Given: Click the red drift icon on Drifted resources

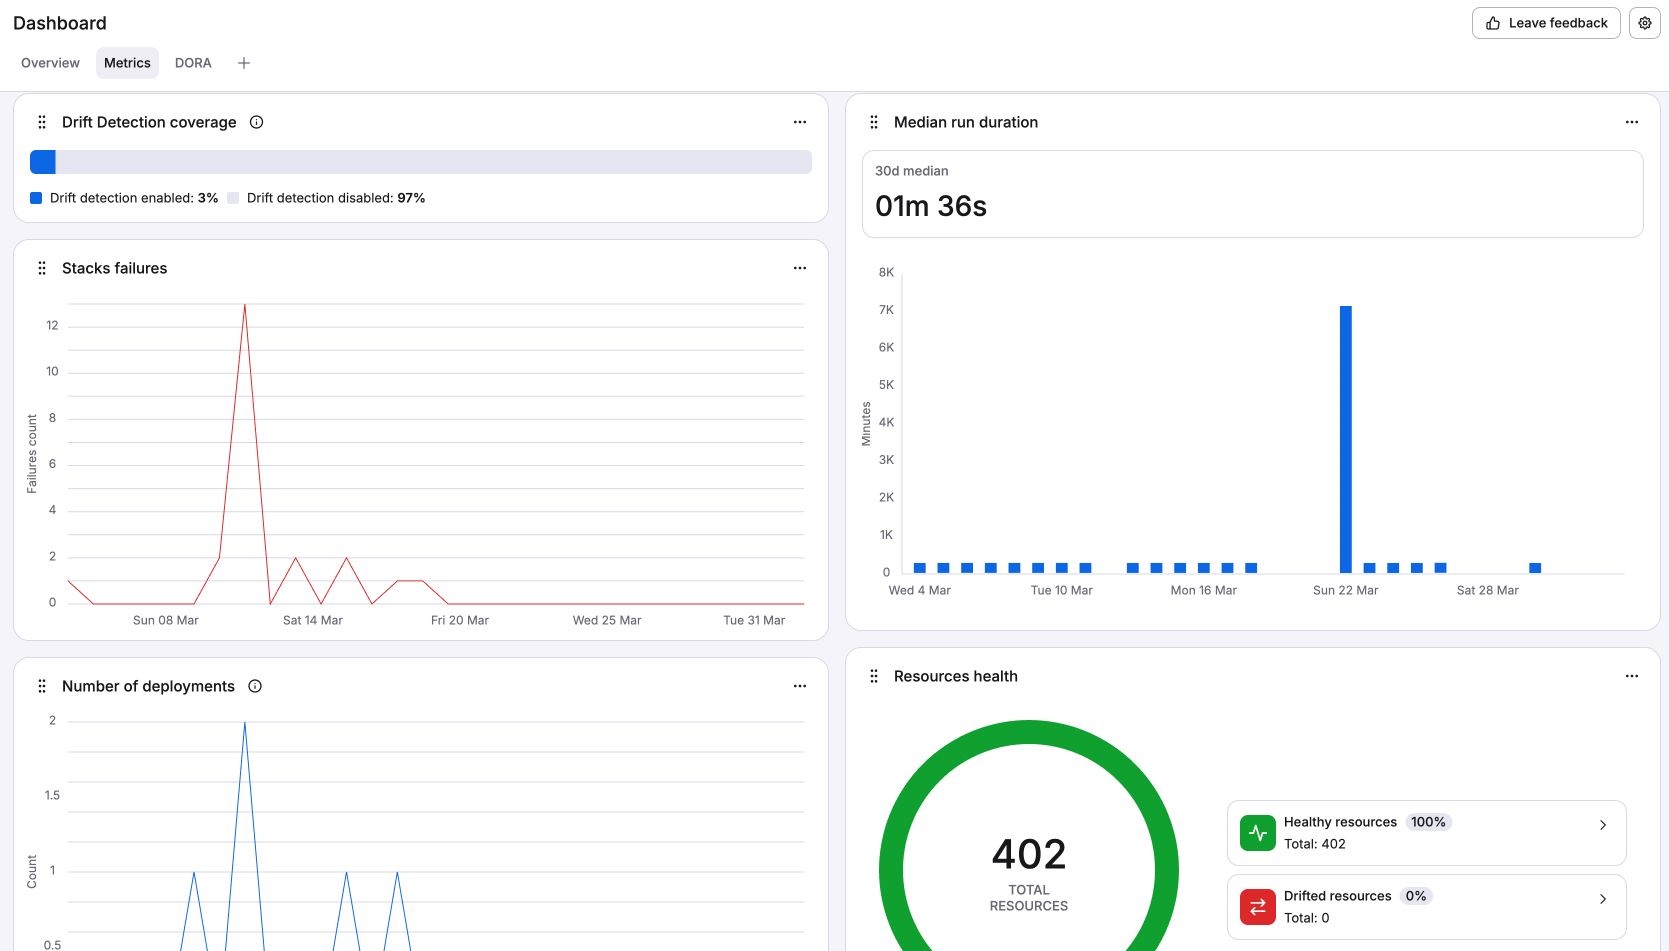Looking at the screenshot, I should pos(1257,906).
